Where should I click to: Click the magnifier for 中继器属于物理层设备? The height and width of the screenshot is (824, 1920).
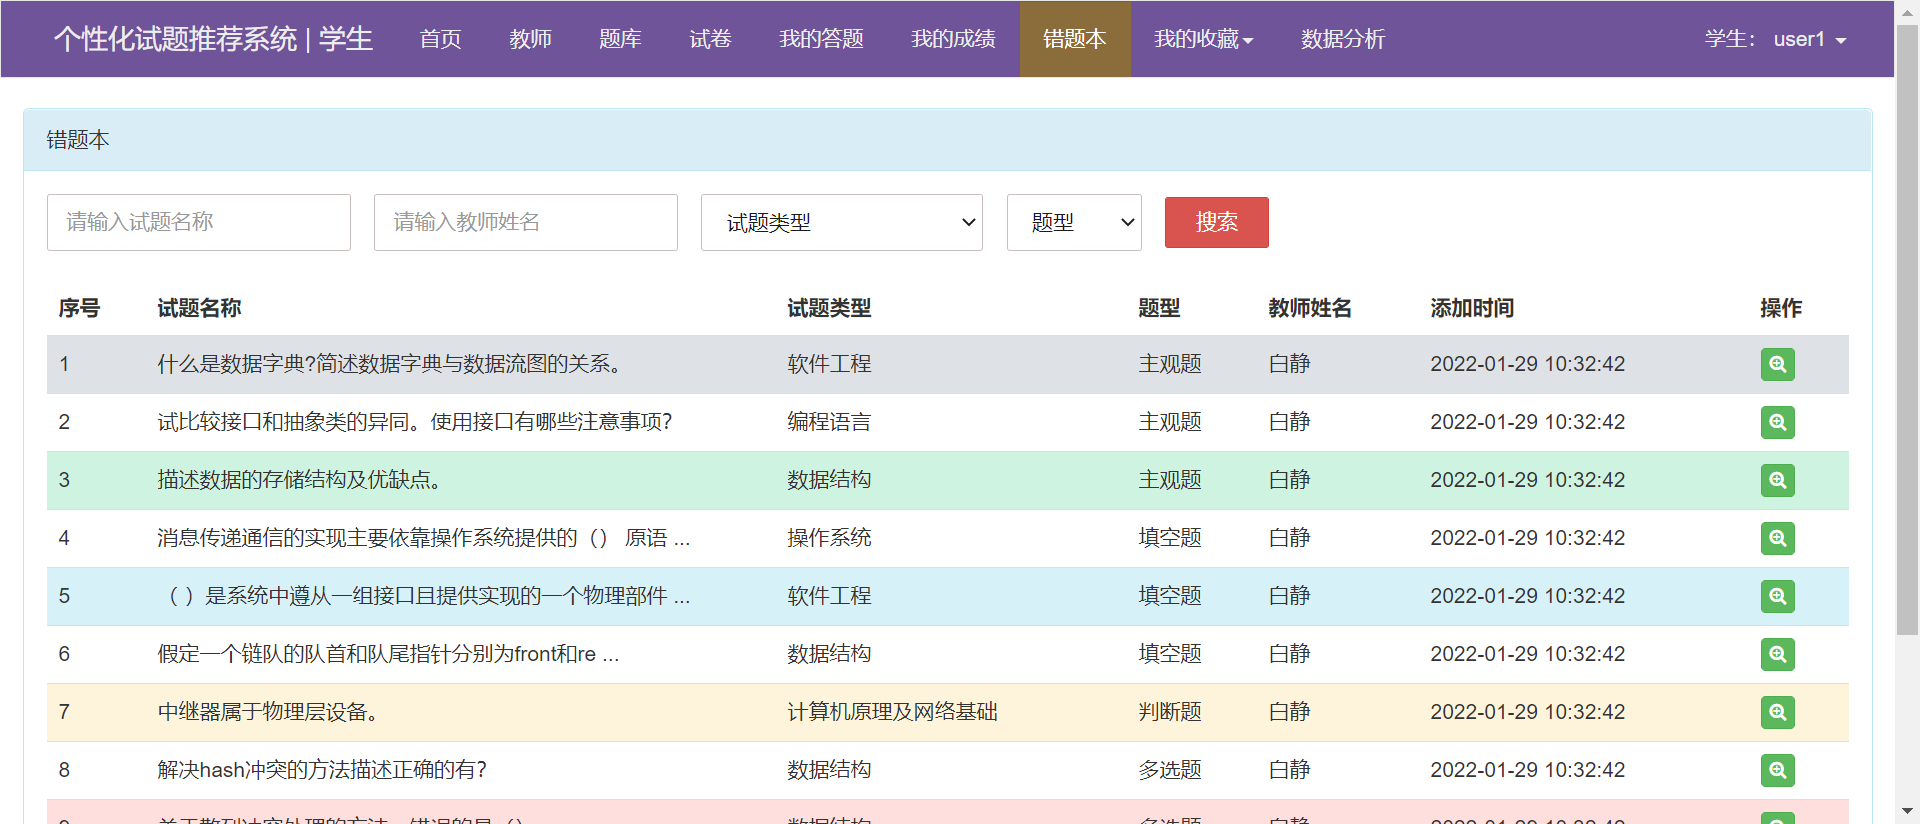pyautogui.click(x=1777, y=712)
